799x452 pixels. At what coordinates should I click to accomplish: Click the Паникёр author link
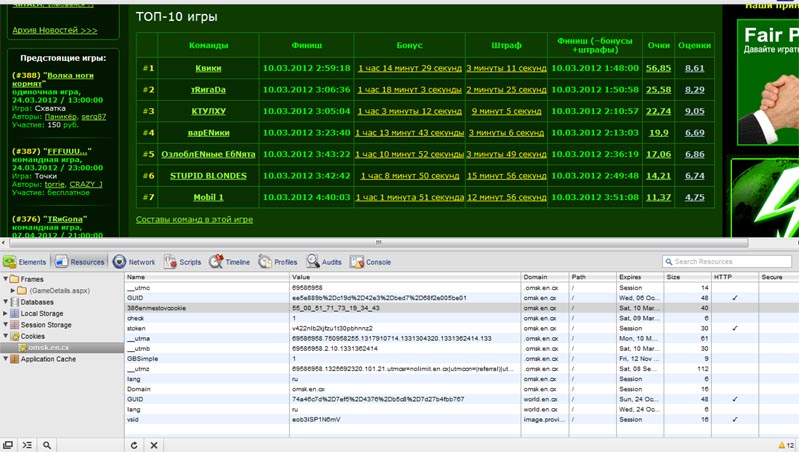[x=61, y=117]
